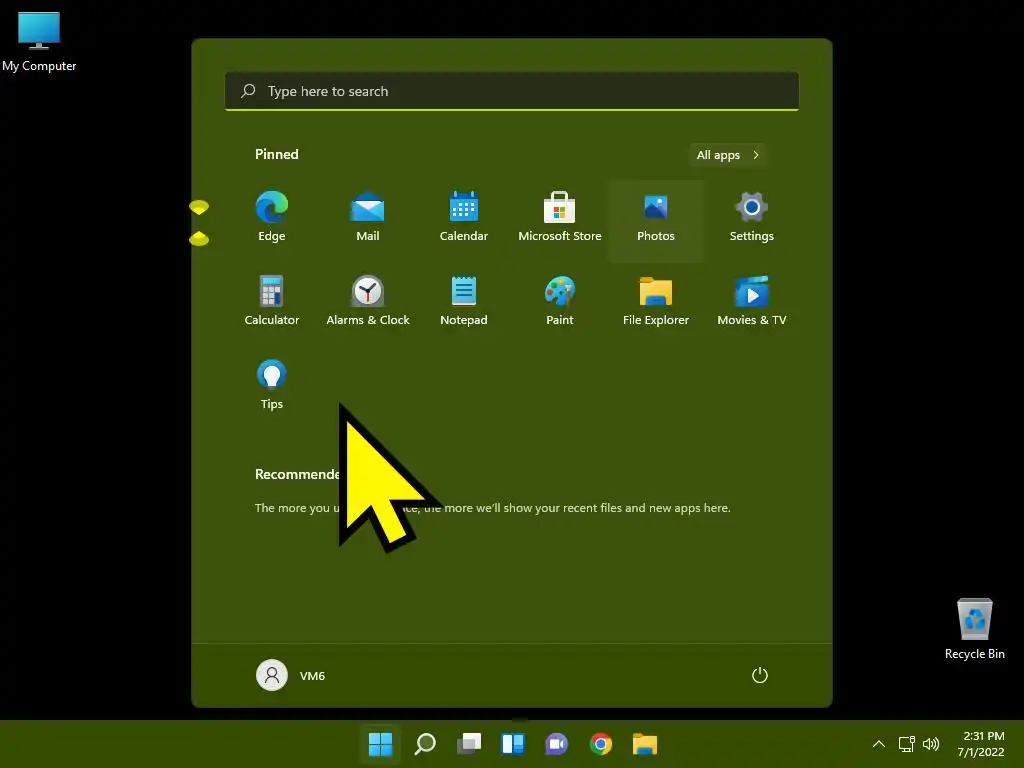The height and width of the screenshot is (768, 1024).
Task: Launch Movies & TV
Action: point(752,301)
